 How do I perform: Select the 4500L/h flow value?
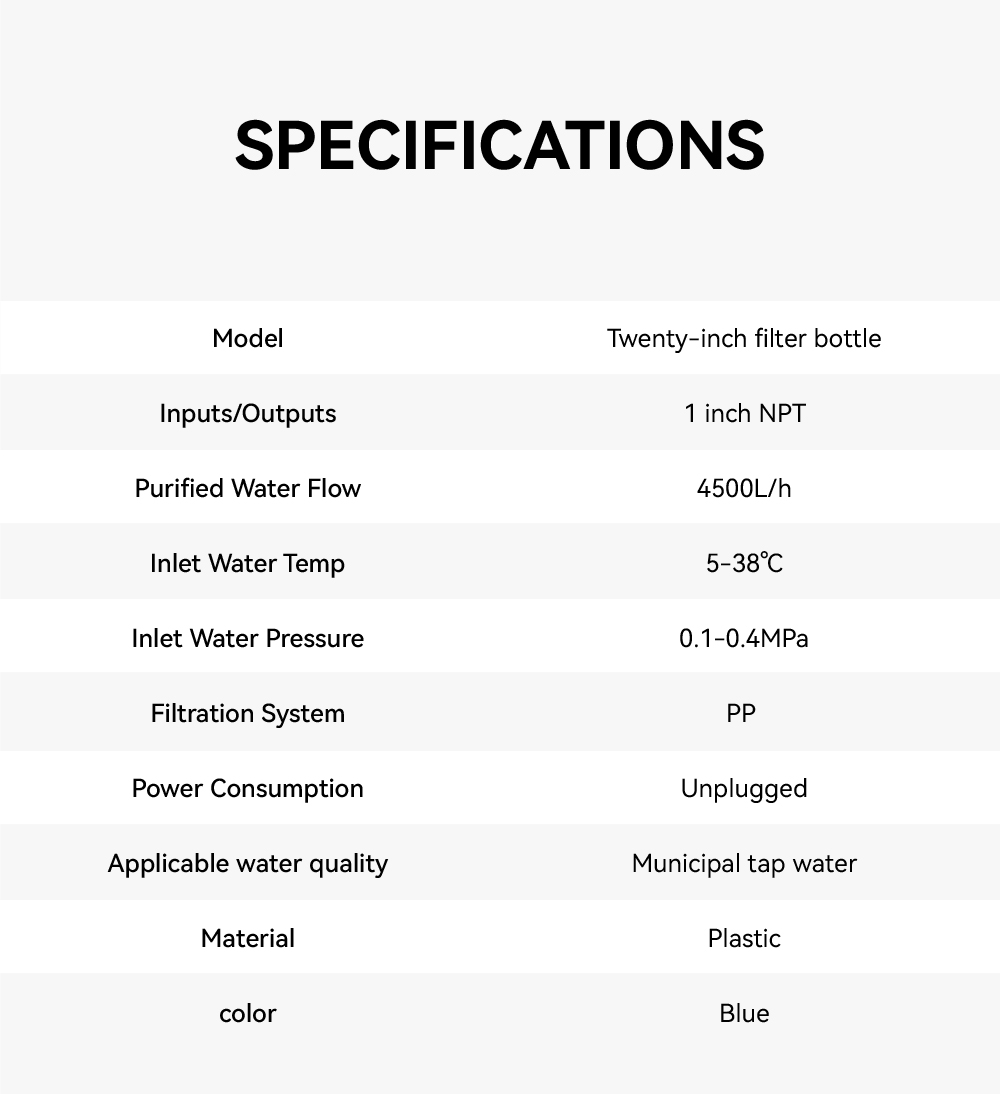744,488
